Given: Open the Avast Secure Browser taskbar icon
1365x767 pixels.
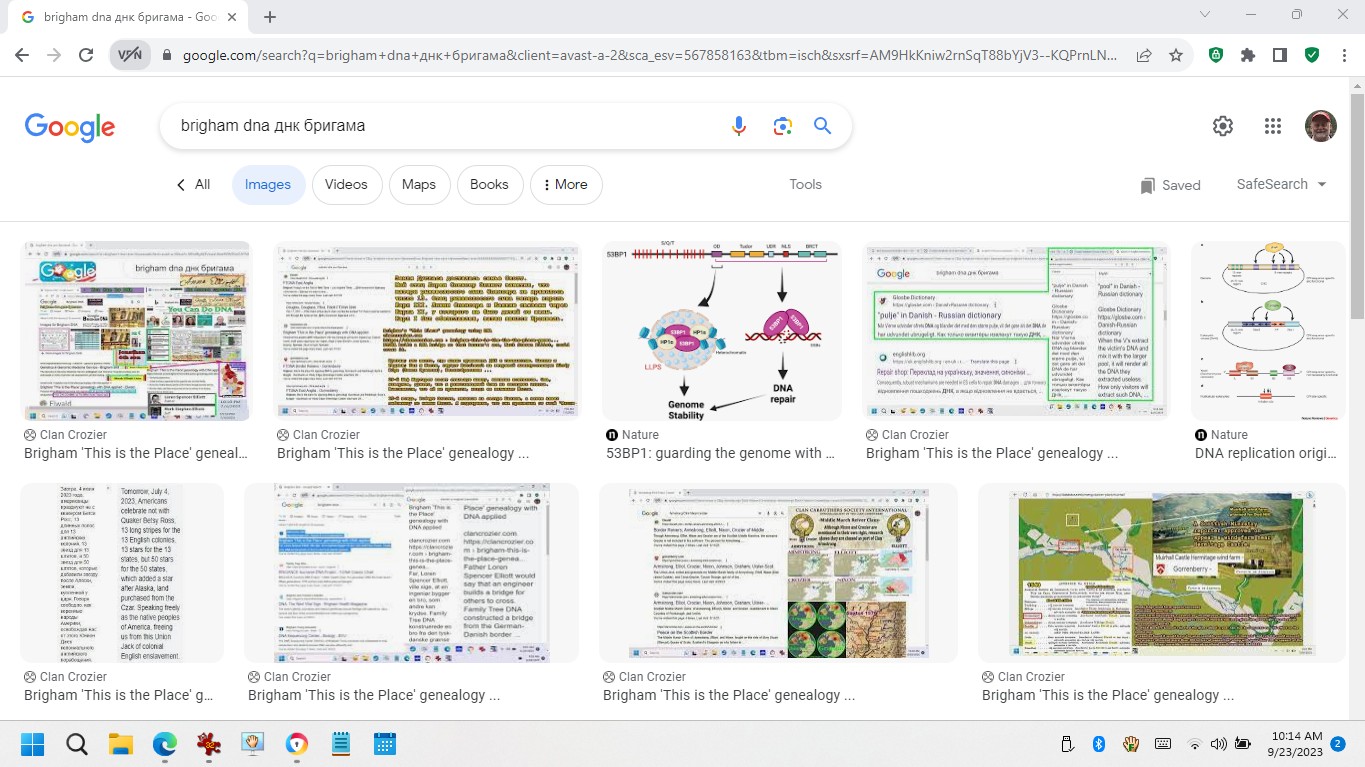Looking at the screenshot, I should [x=297, y=744].
